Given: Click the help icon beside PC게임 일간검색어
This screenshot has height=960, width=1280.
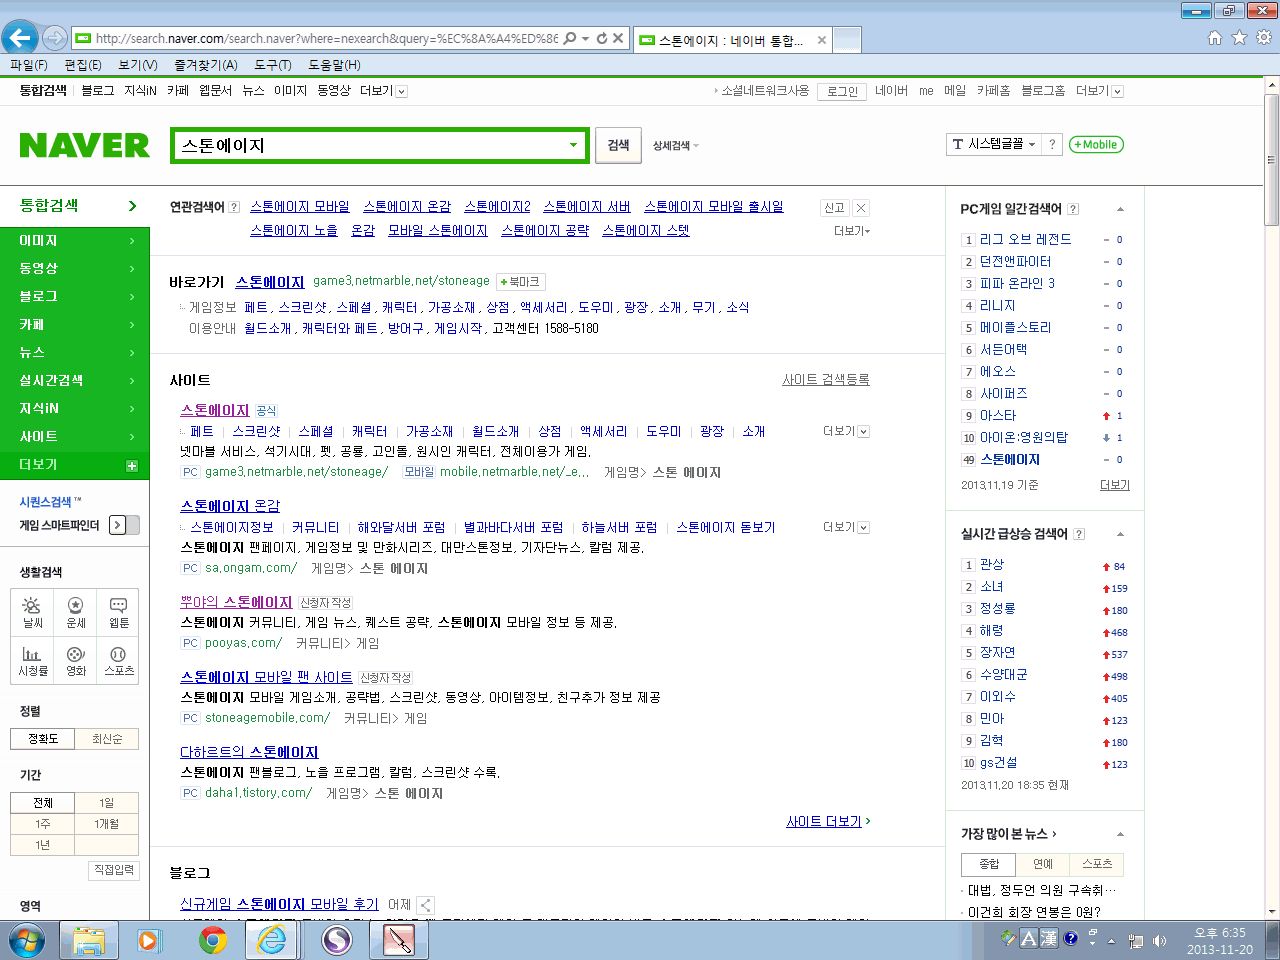Looking at the screenshot, I should point(1073,209).
